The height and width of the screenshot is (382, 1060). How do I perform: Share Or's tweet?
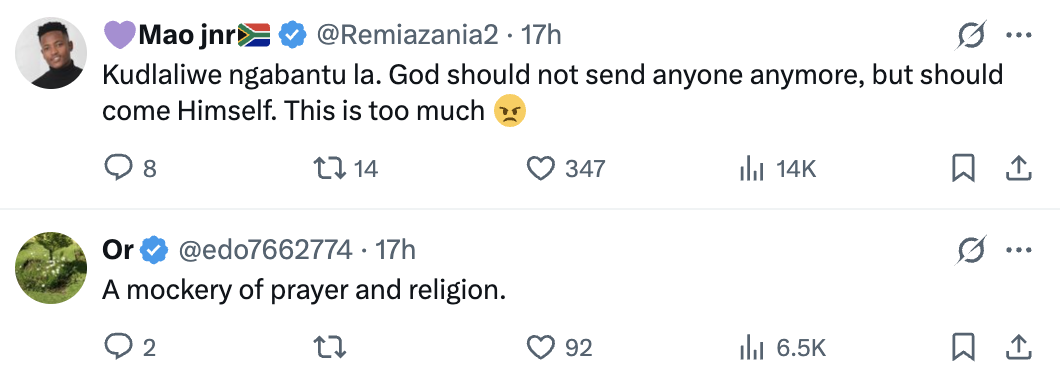(1017, 348)
